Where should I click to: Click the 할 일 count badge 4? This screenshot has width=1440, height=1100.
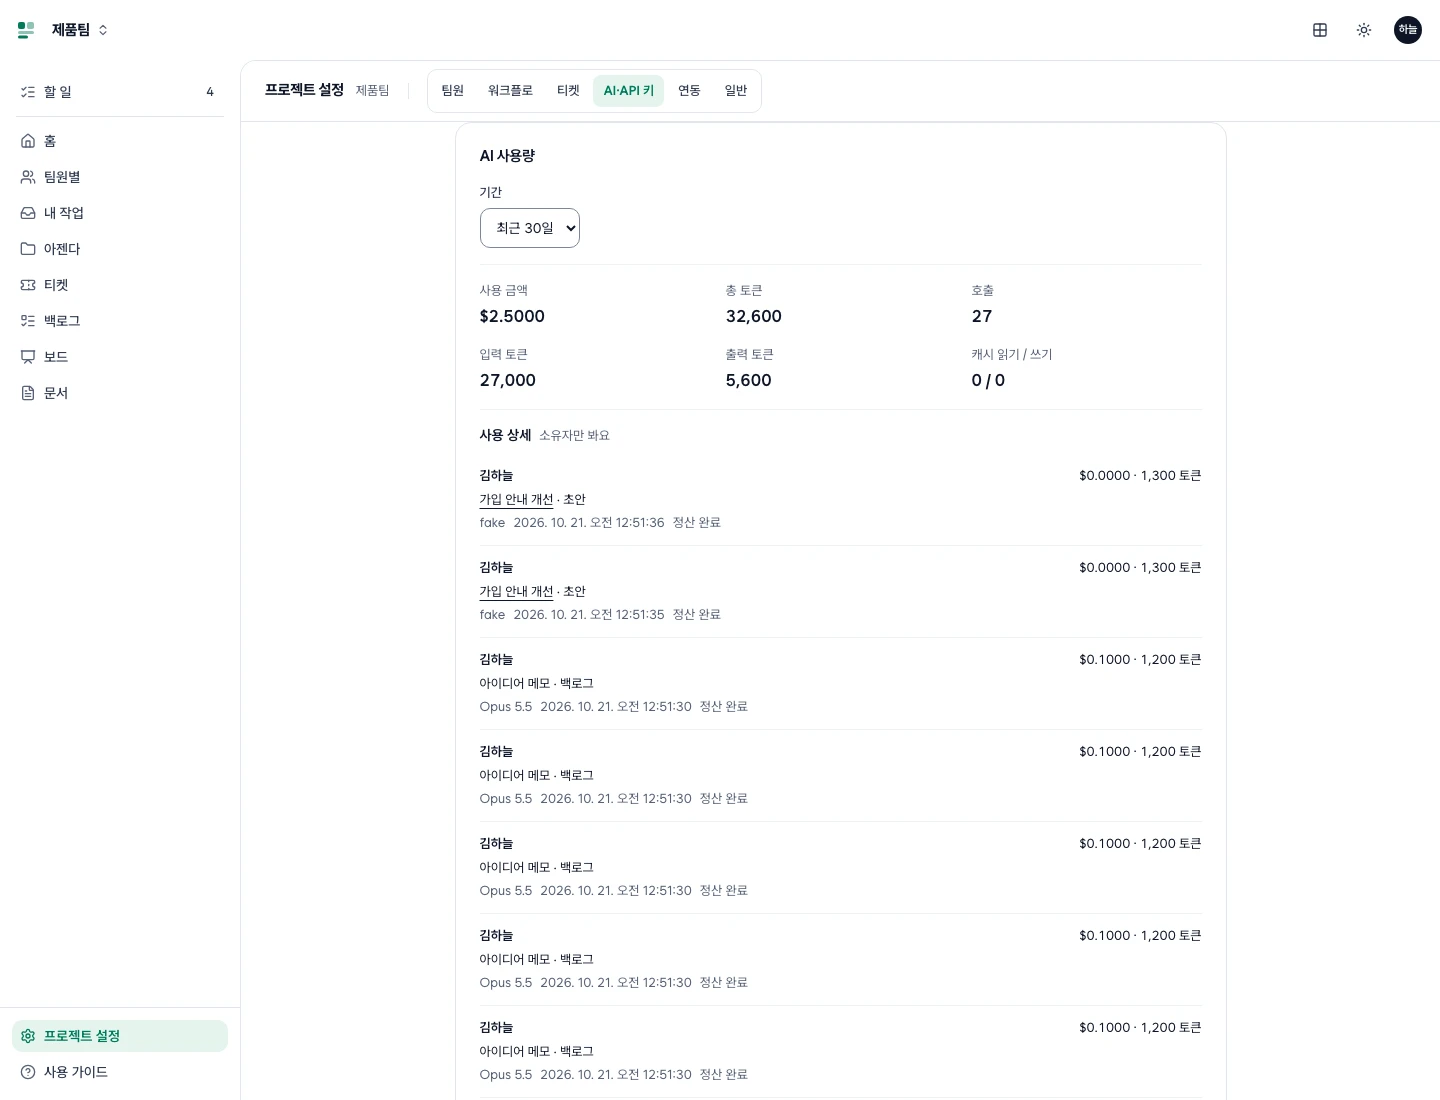(210, 92)
